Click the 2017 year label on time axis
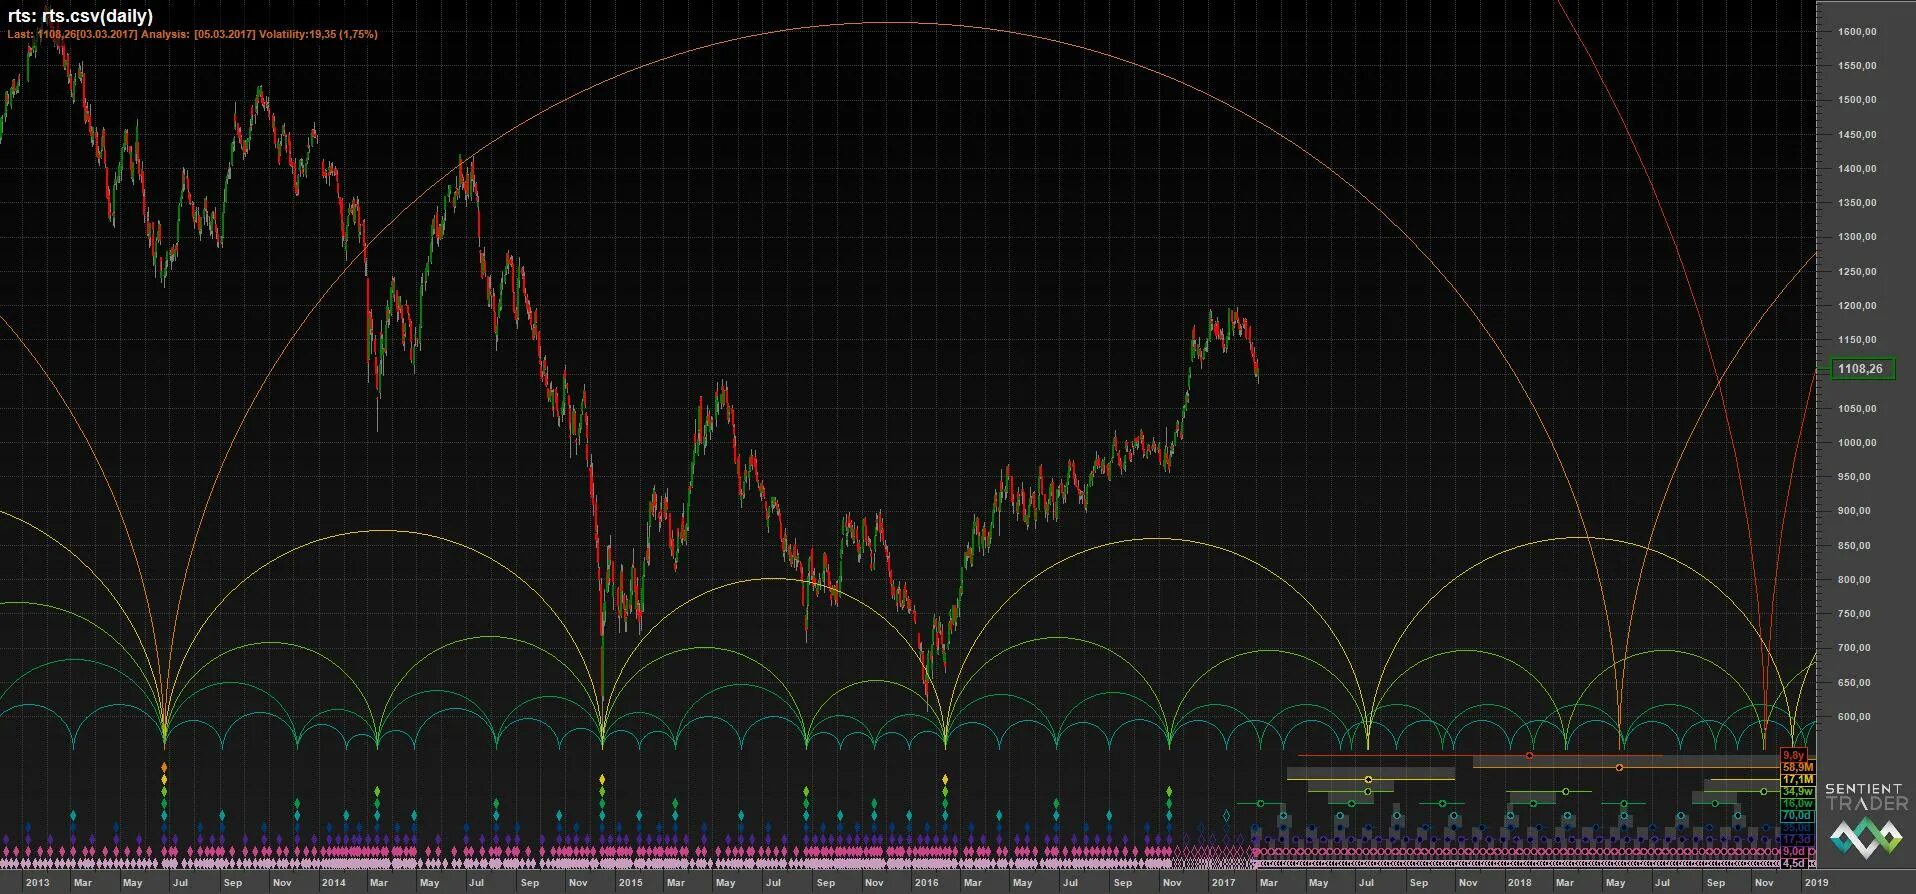 click(x=1223, y=883)
